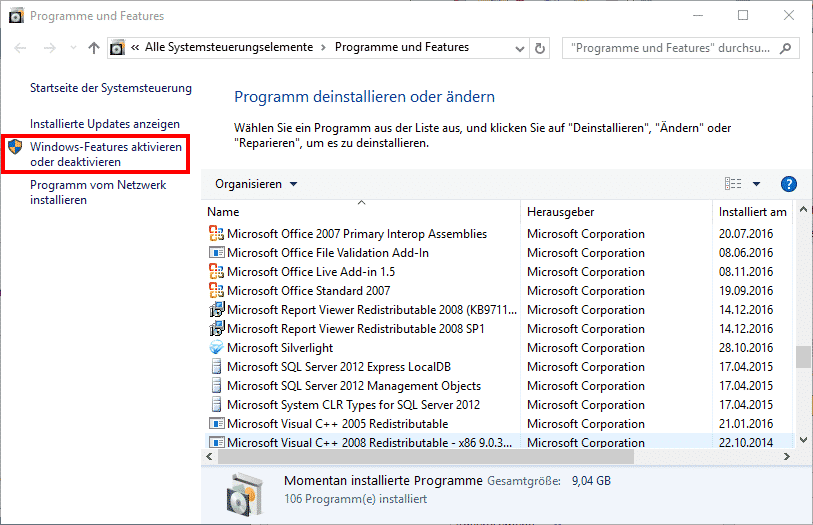This screenshot has width=813, height=525.
Task: Click install date 20.07.2016
Action: tap(746, 234)
